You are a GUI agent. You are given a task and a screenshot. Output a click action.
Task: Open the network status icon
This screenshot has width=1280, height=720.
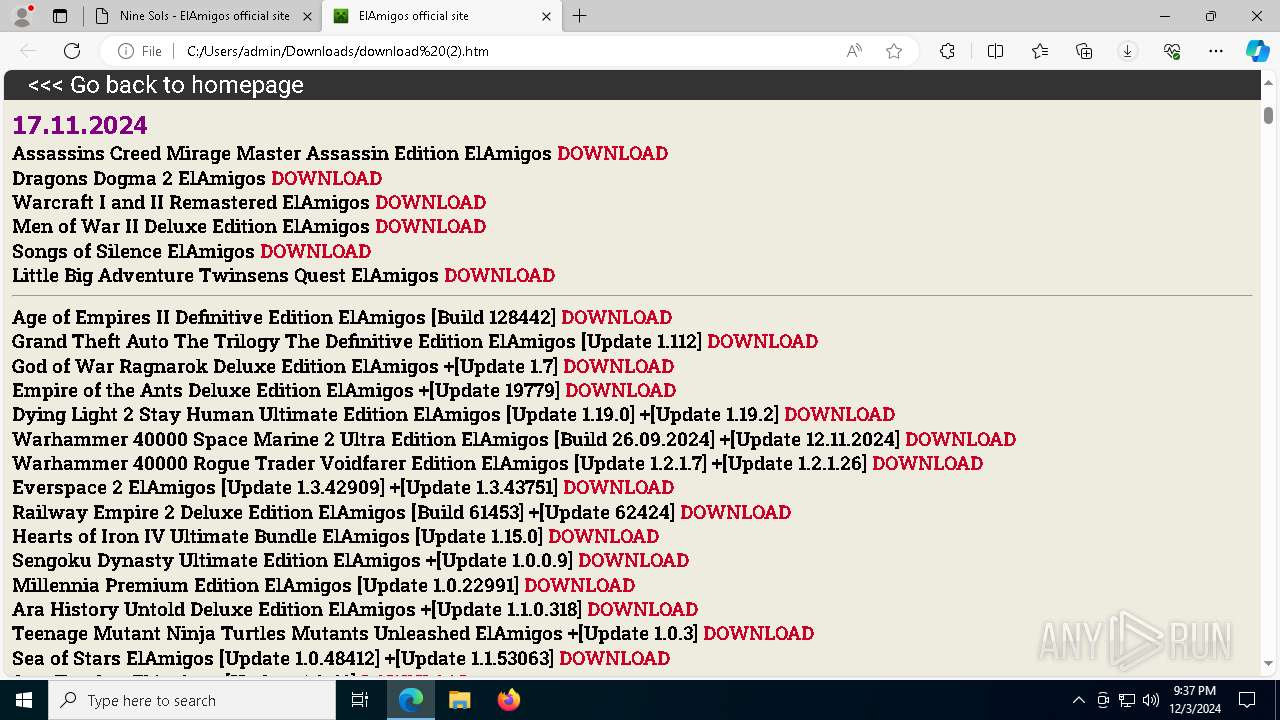coord(1127,700)
